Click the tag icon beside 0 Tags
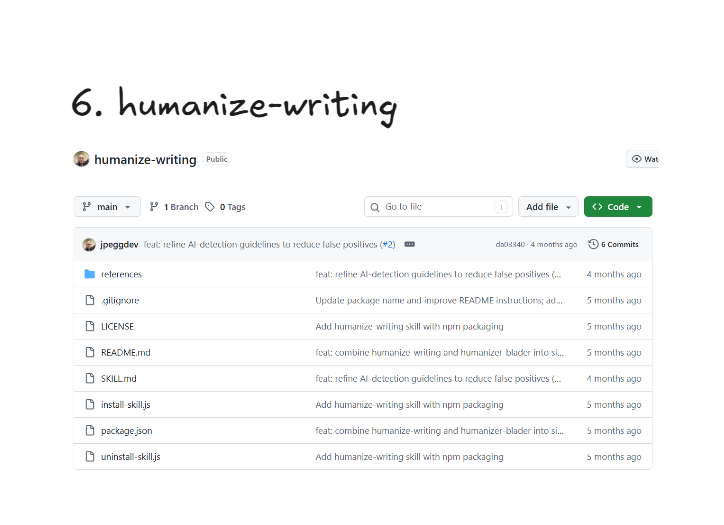Screen dimensions: 724x525 click(210, 207)
